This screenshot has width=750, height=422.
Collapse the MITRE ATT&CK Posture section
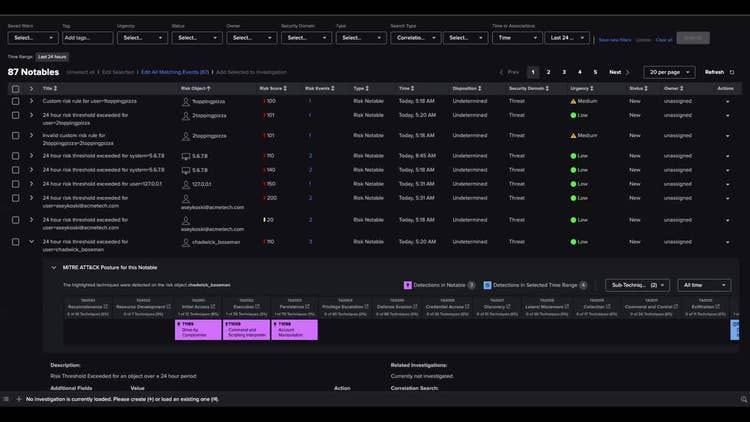(53, 267)
